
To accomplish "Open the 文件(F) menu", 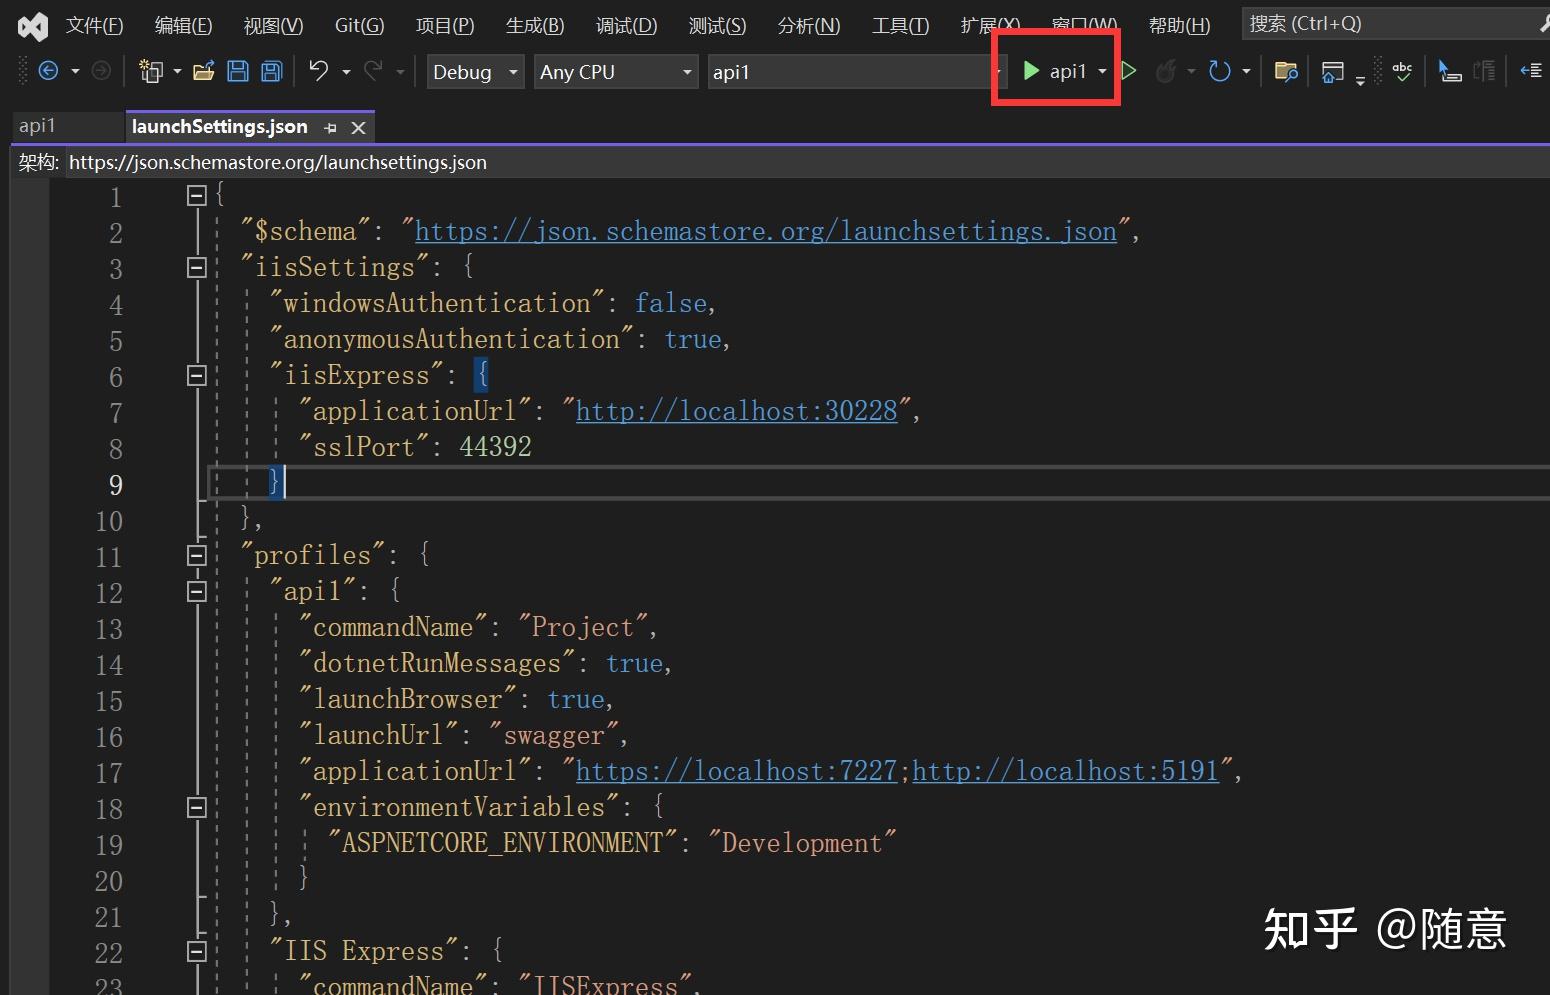I will point(95,26).
